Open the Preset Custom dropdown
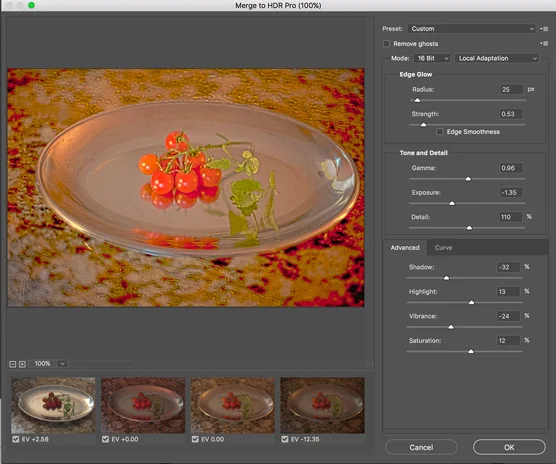Screen dimensions: 556x464 471,29
